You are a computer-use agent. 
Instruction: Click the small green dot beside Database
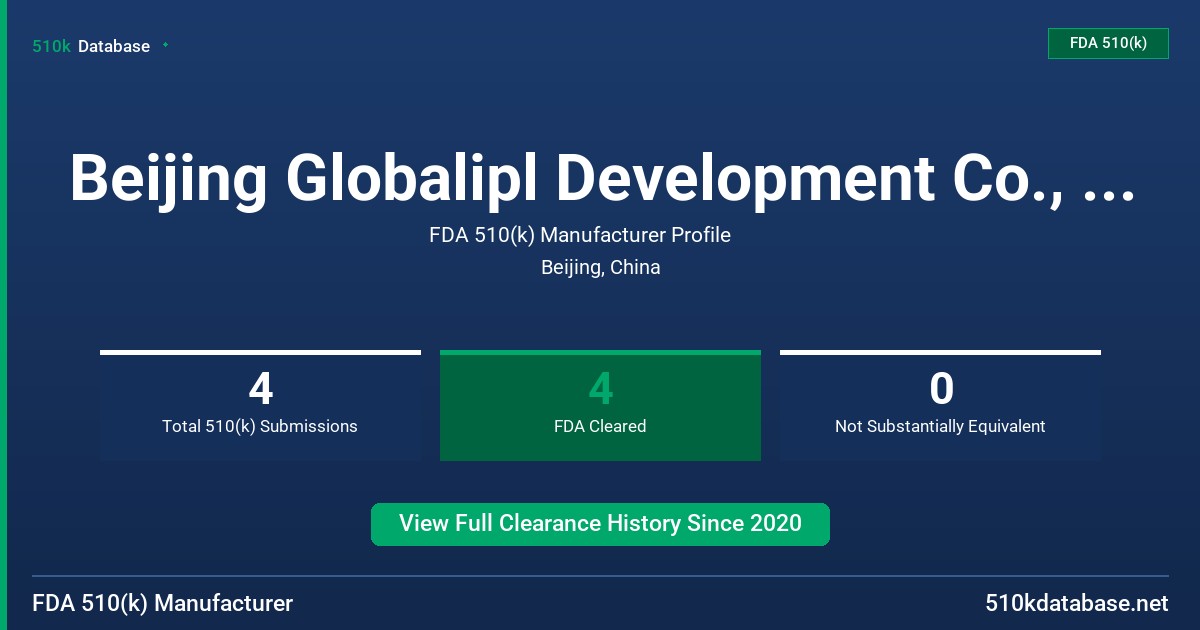(165, 45)
